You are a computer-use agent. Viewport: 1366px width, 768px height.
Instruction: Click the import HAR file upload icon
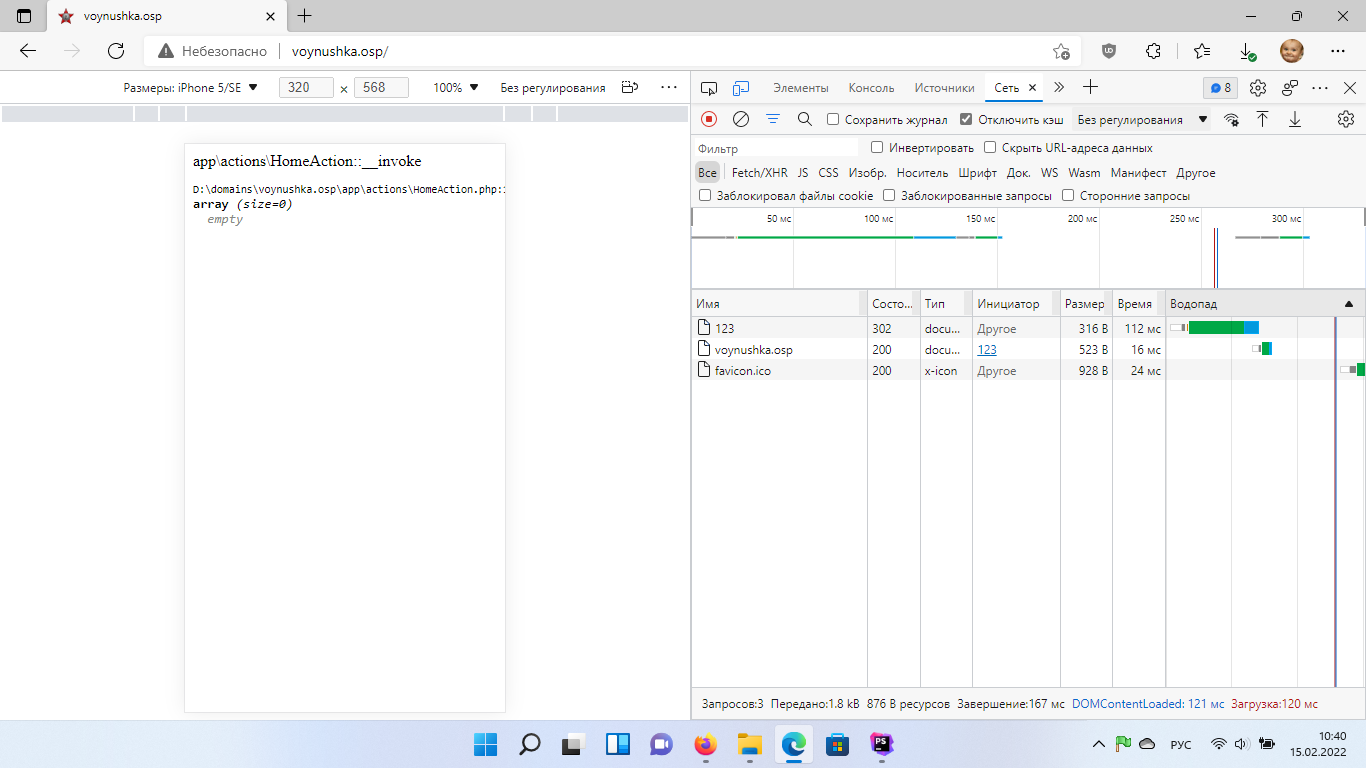(x=1263, y=119)
